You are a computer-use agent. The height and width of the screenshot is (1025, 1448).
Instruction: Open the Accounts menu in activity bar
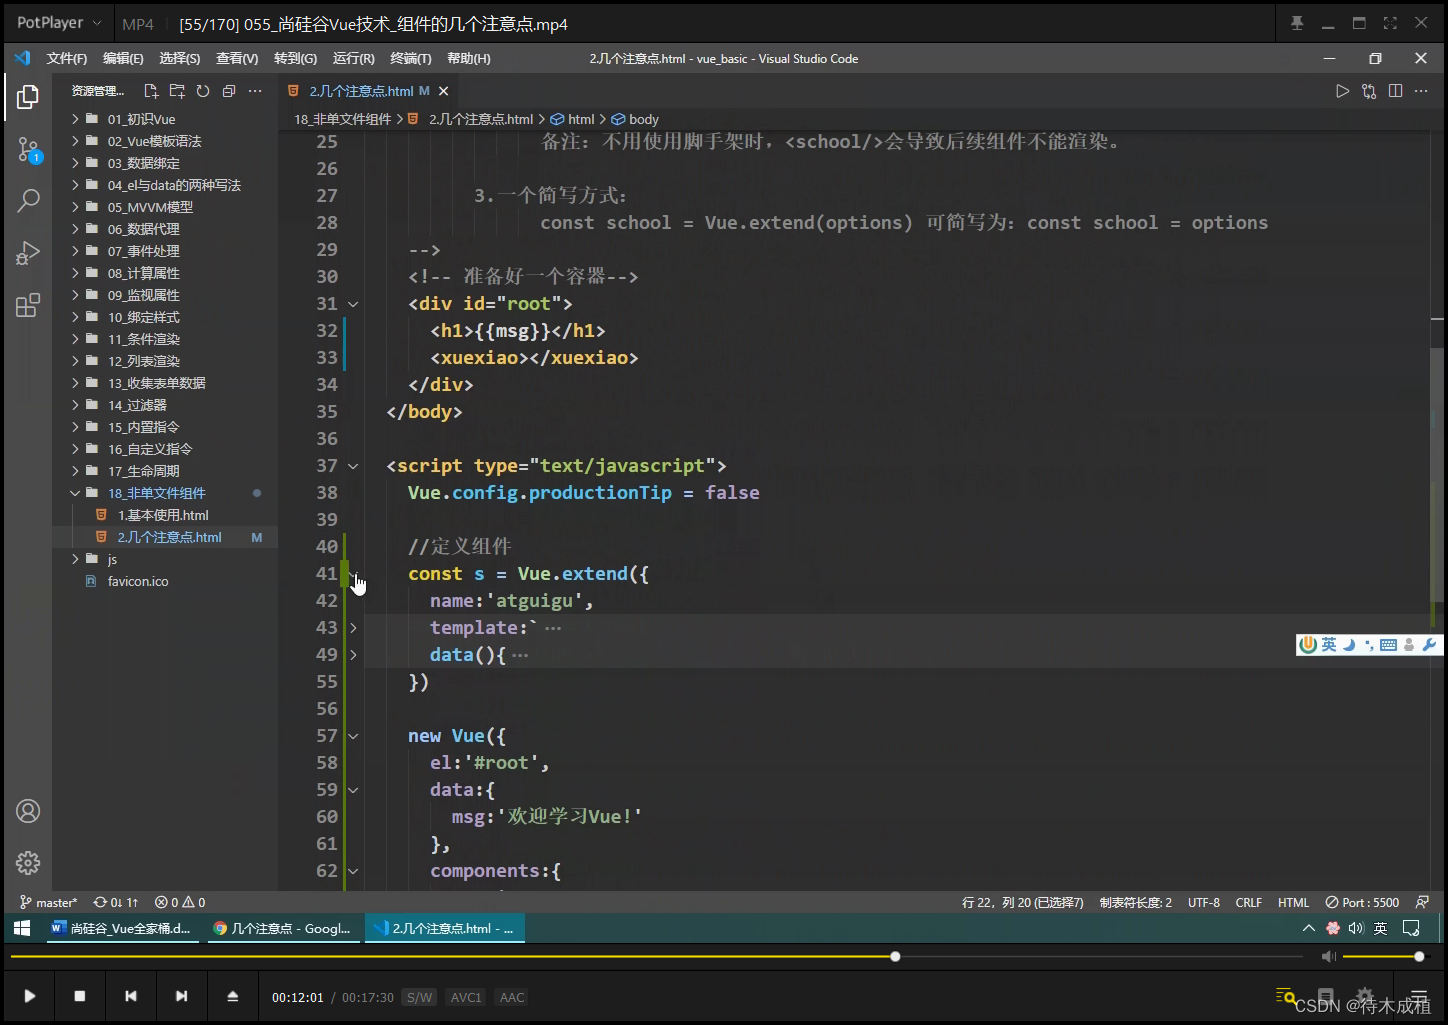click(28, 811)
